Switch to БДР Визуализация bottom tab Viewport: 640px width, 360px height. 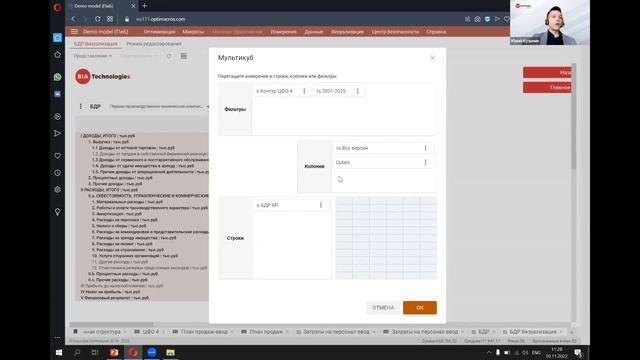pos(533,332)
